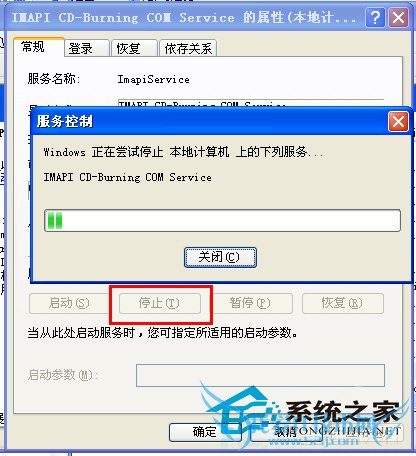Close the 服务控制 dialog with X icon

(x=398, y=121)
